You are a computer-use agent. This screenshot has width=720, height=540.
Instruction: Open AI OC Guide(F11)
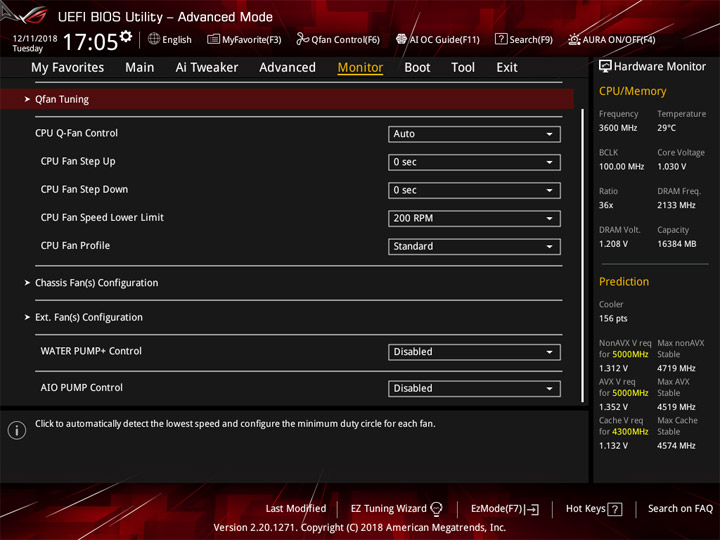click(x=438, y=39)
